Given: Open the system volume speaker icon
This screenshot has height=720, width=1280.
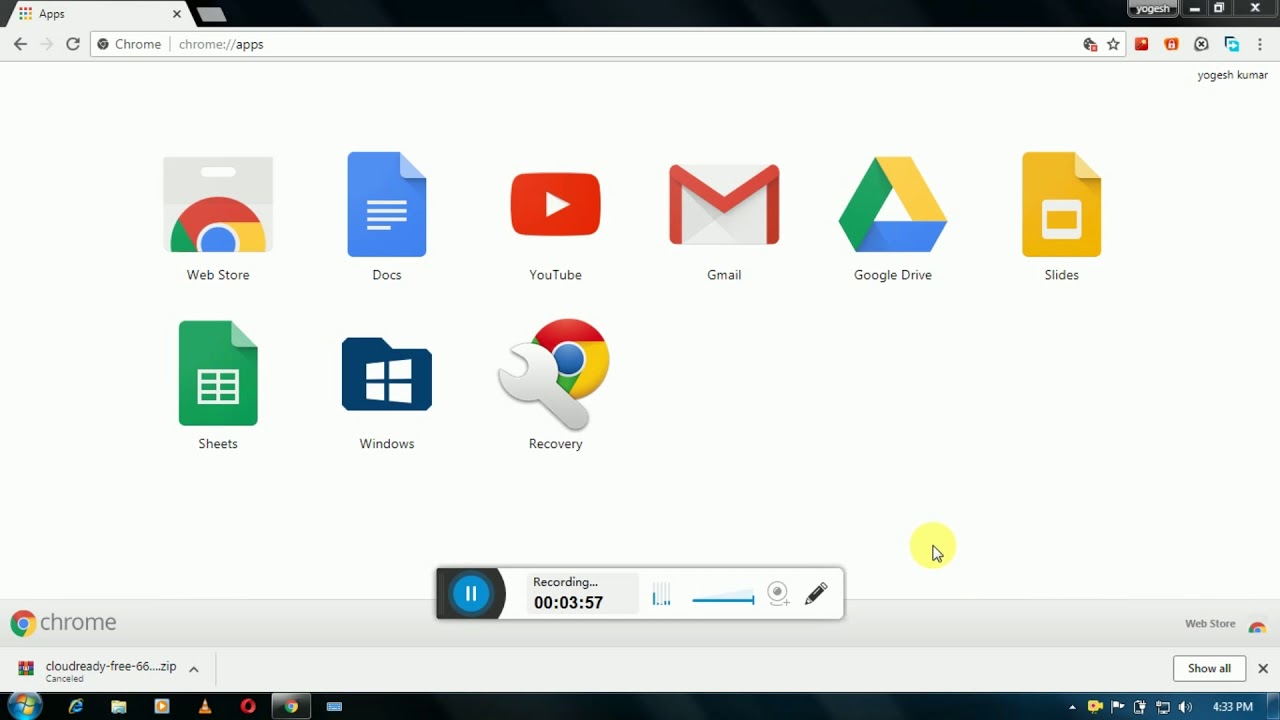Looking at the screenshot, I should click(1185, 706).
